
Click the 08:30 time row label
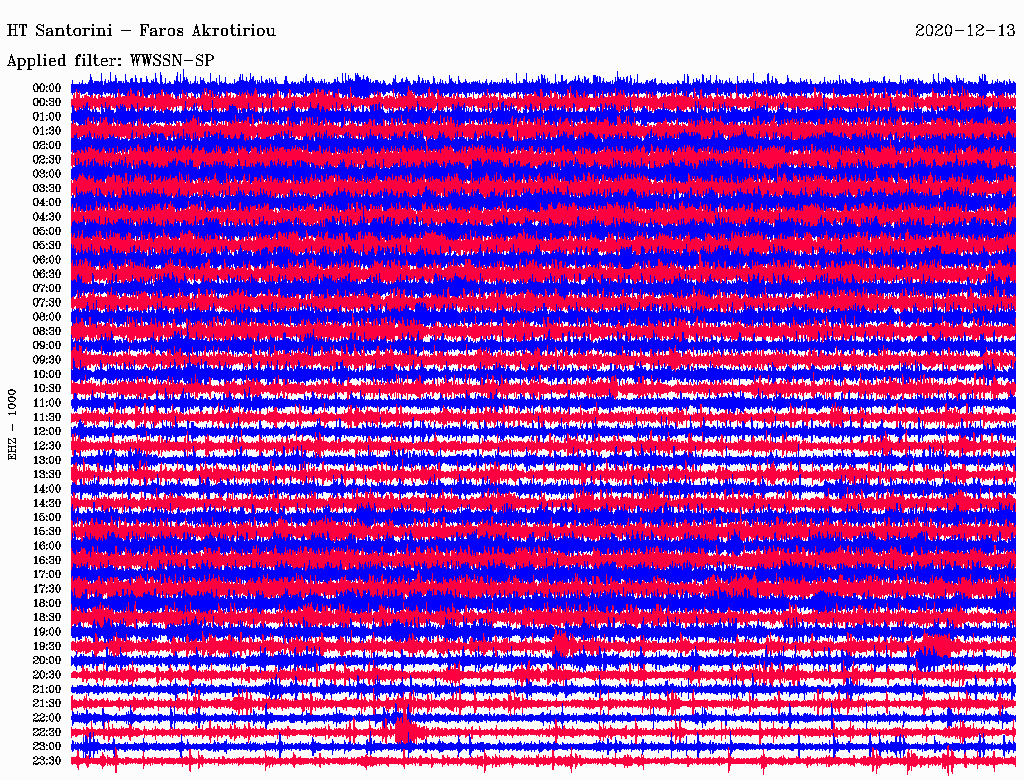tap(47, 331)
